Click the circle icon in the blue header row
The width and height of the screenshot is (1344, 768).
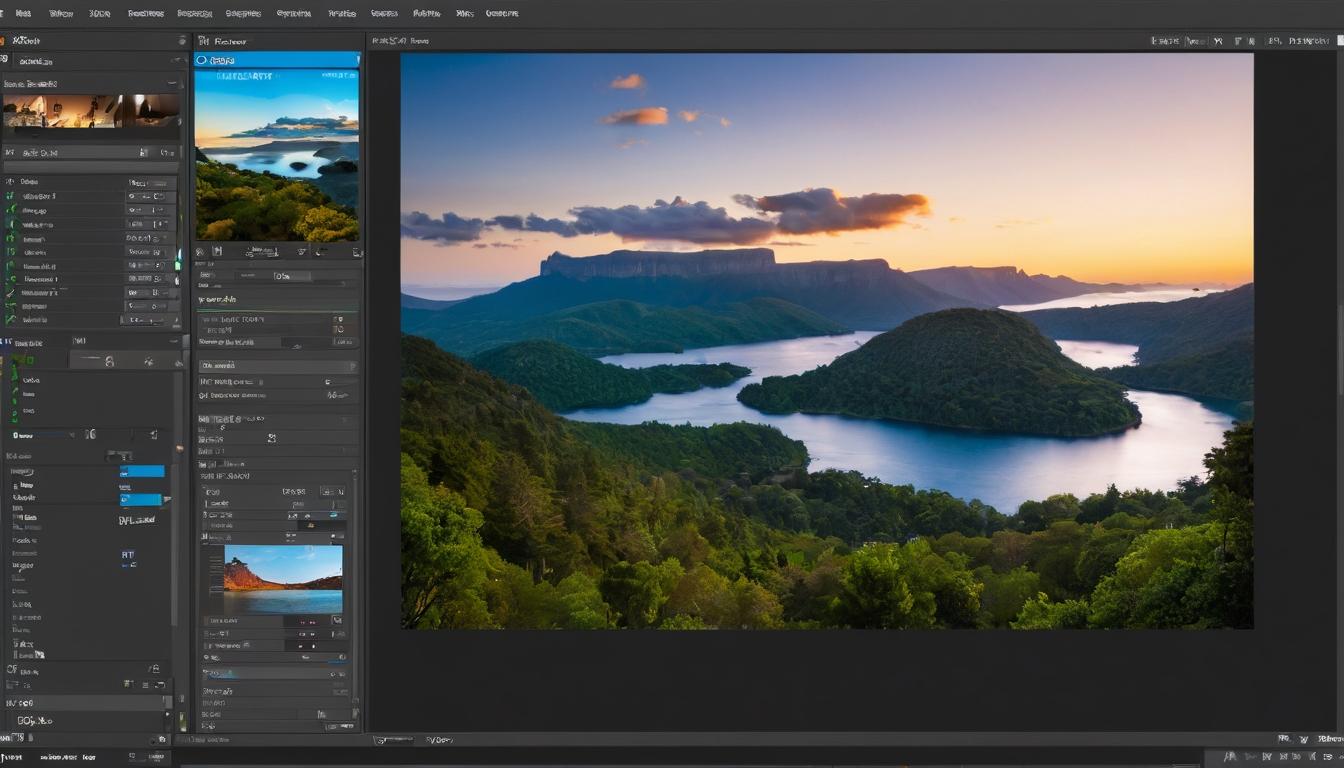[203, 60]
